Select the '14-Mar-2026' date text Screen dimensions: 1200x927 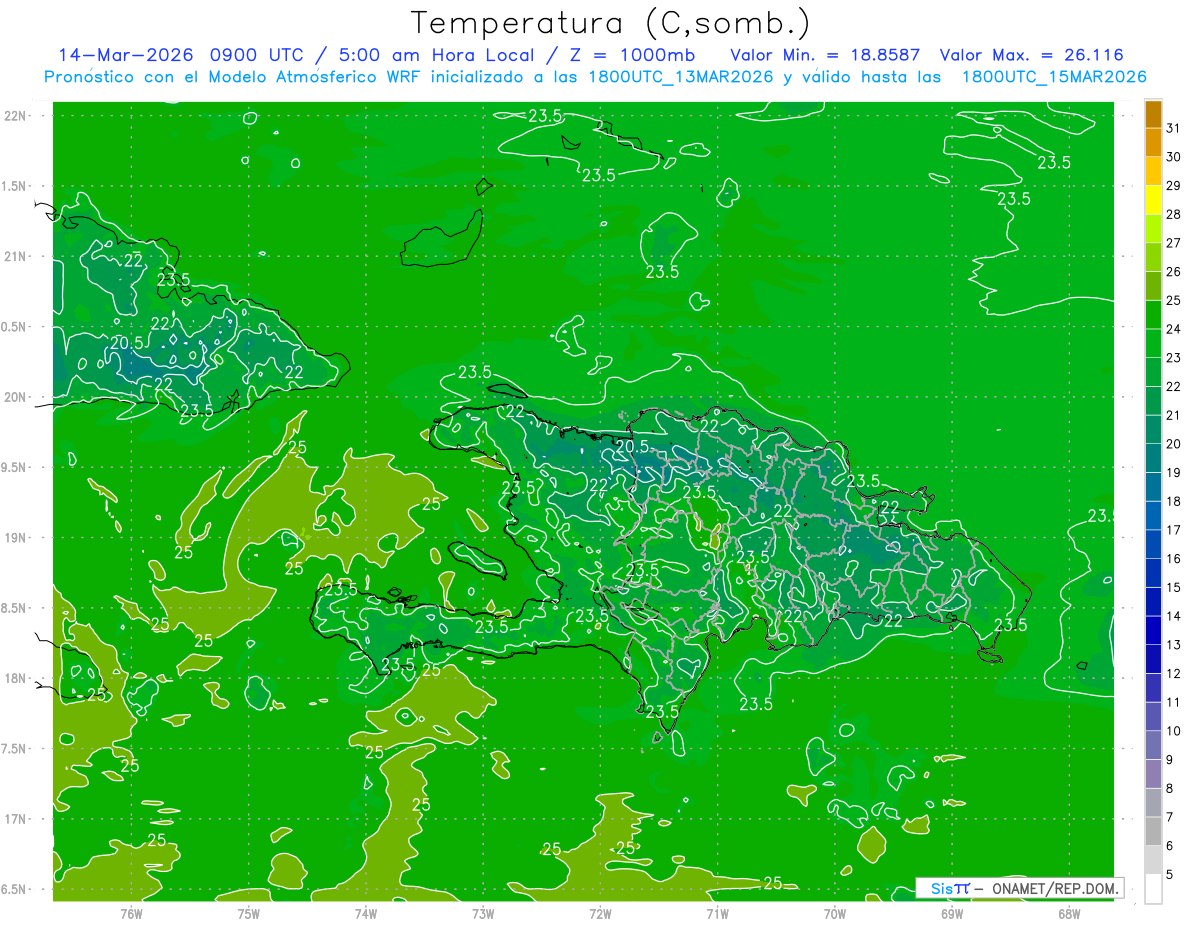(x=126, y=55)
